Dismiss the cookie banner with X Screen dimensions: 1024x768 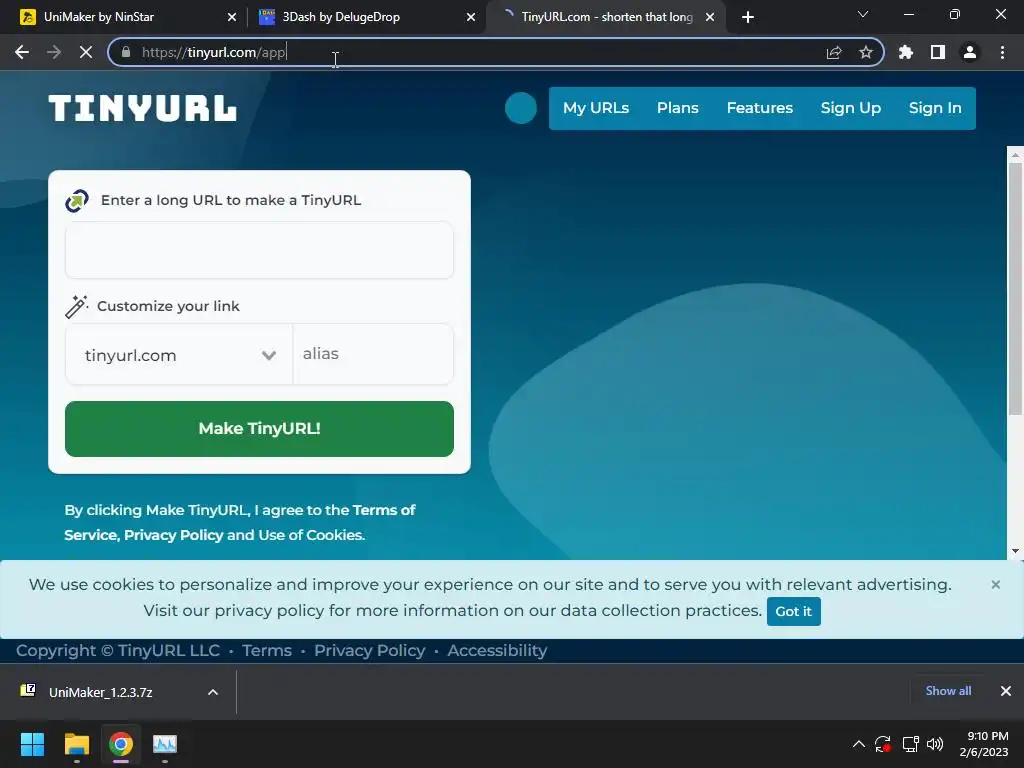995,584
